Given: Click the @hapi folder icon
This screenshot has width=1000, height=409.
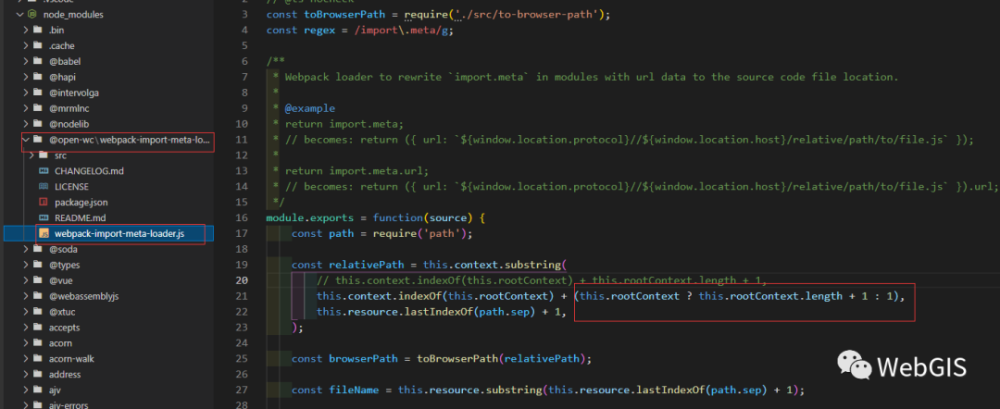Looking at the screenshot, I should 38,77.
